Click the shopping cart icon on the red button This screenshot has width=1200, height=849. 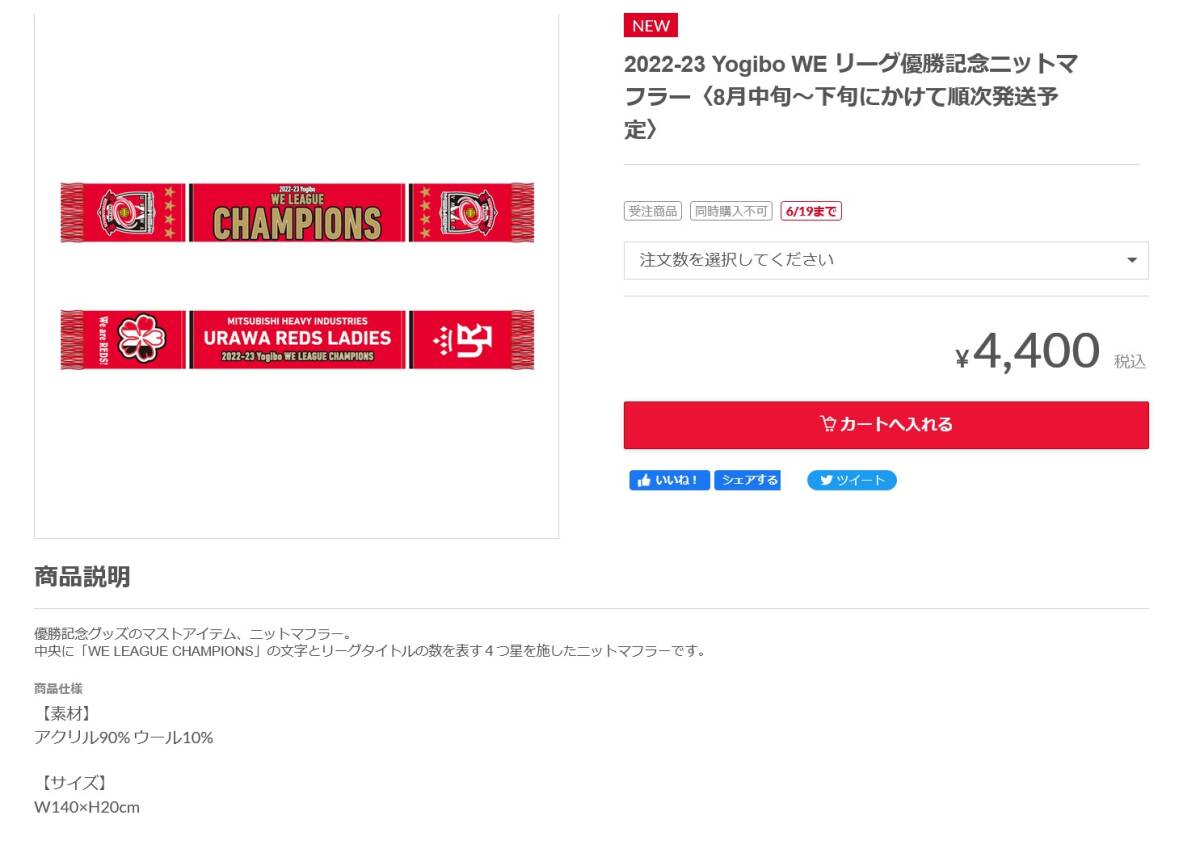(828, 424)
